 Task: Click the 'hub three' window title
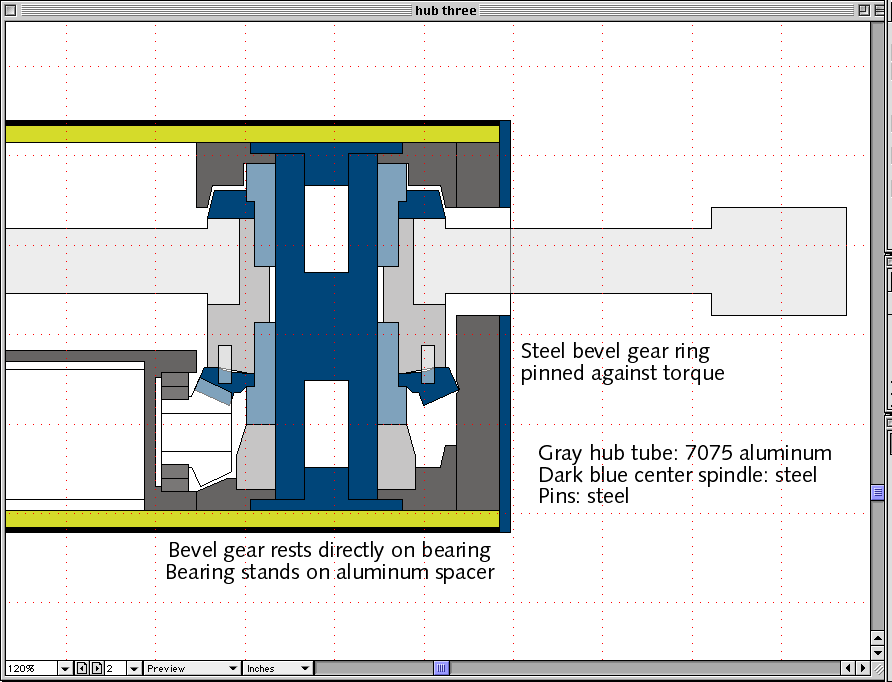point(445,10)
